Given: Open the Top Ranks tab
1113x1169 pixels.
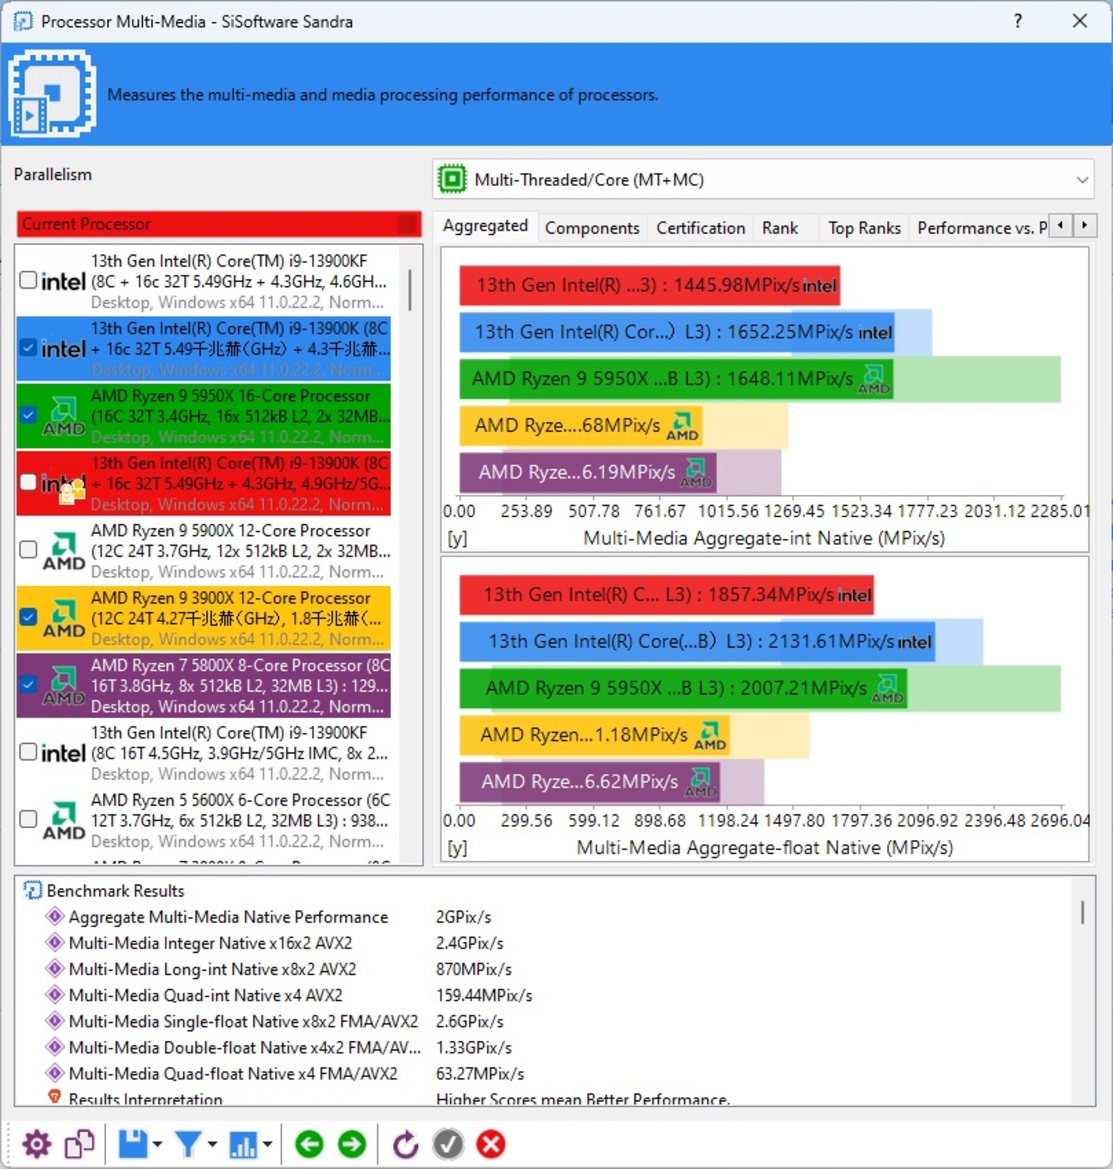Looking at the screenshot, I should [864, 227].
